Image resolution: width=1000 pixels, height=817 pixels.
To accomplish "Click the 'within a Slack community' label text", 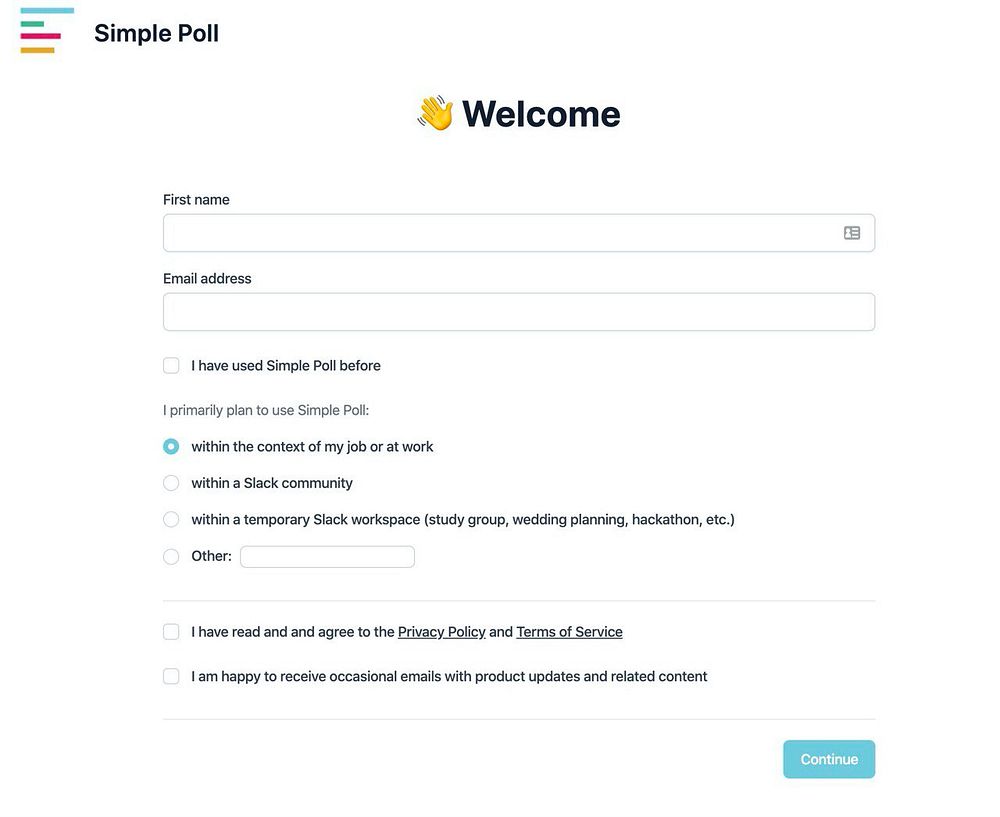I will tap(272, 483).
